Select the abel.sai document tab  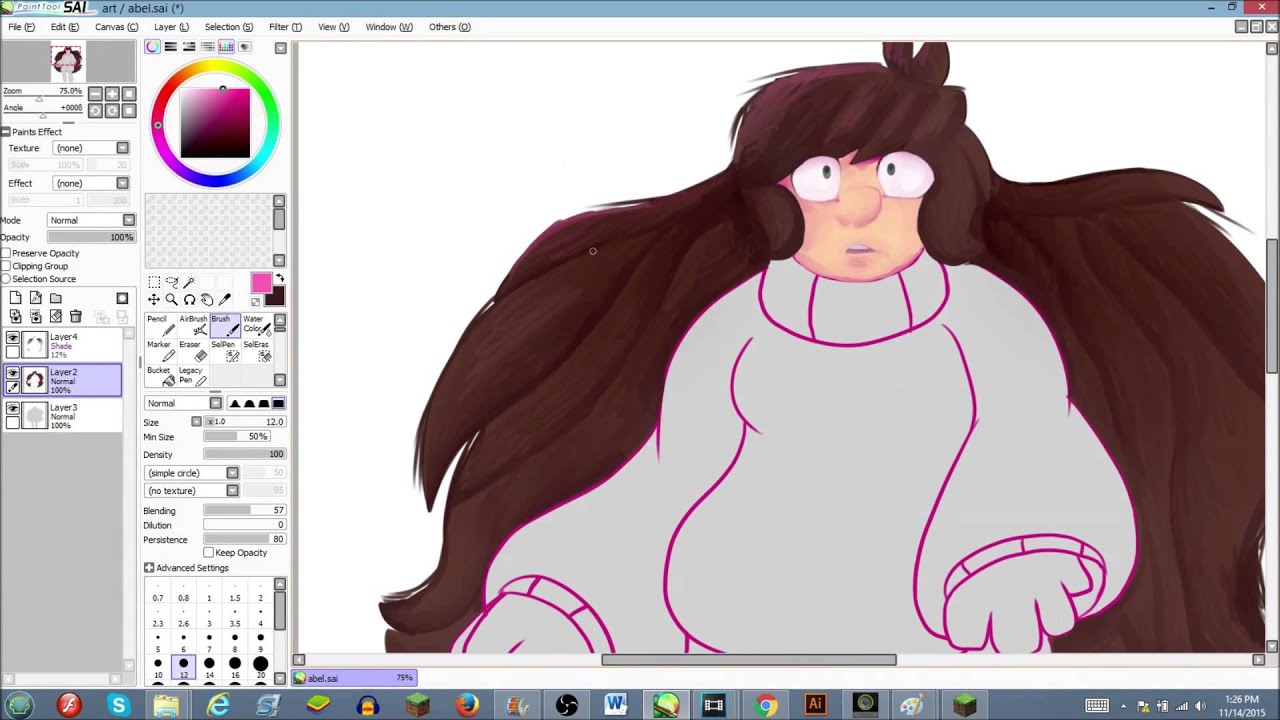tap(354, 678)
